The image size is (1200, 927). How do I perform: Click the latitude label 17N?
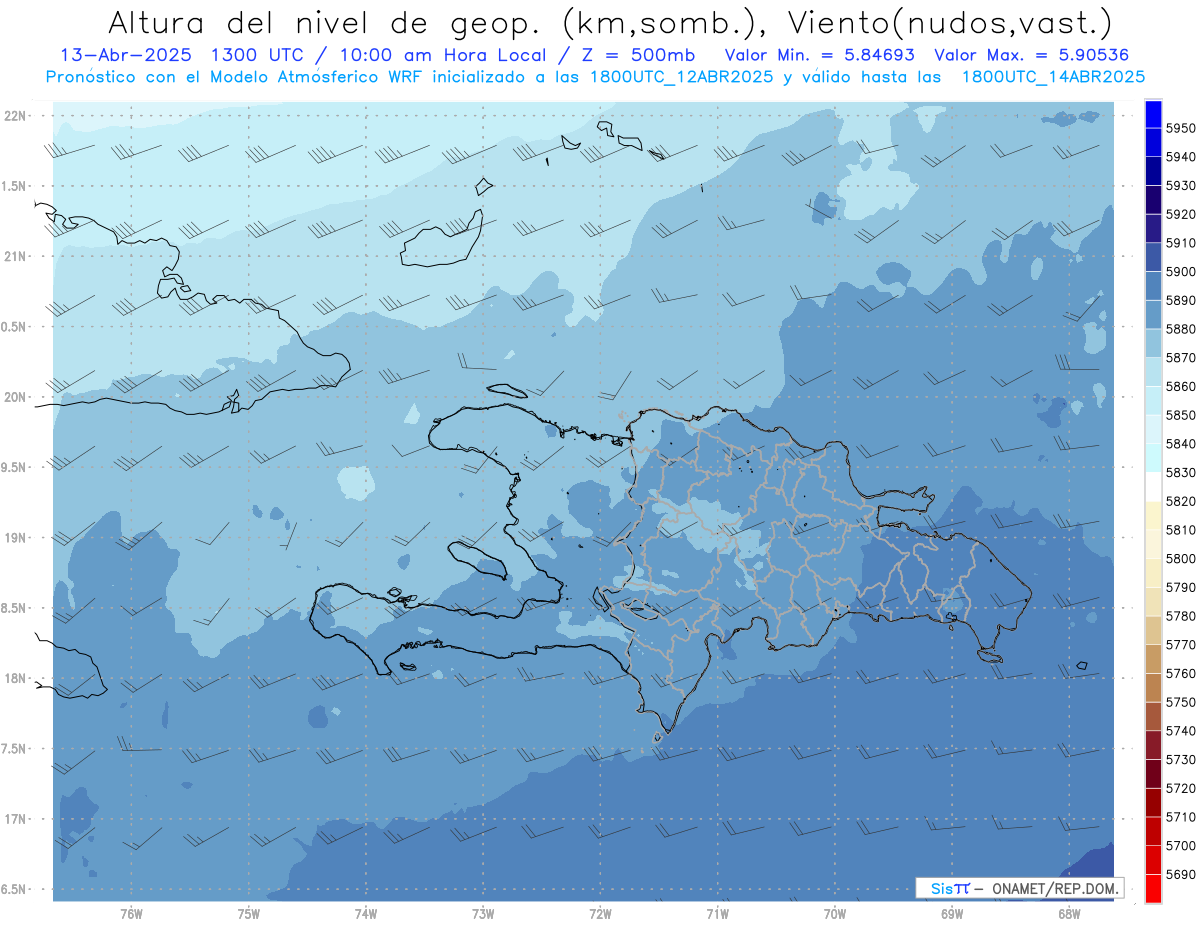[x=17, y=819]
